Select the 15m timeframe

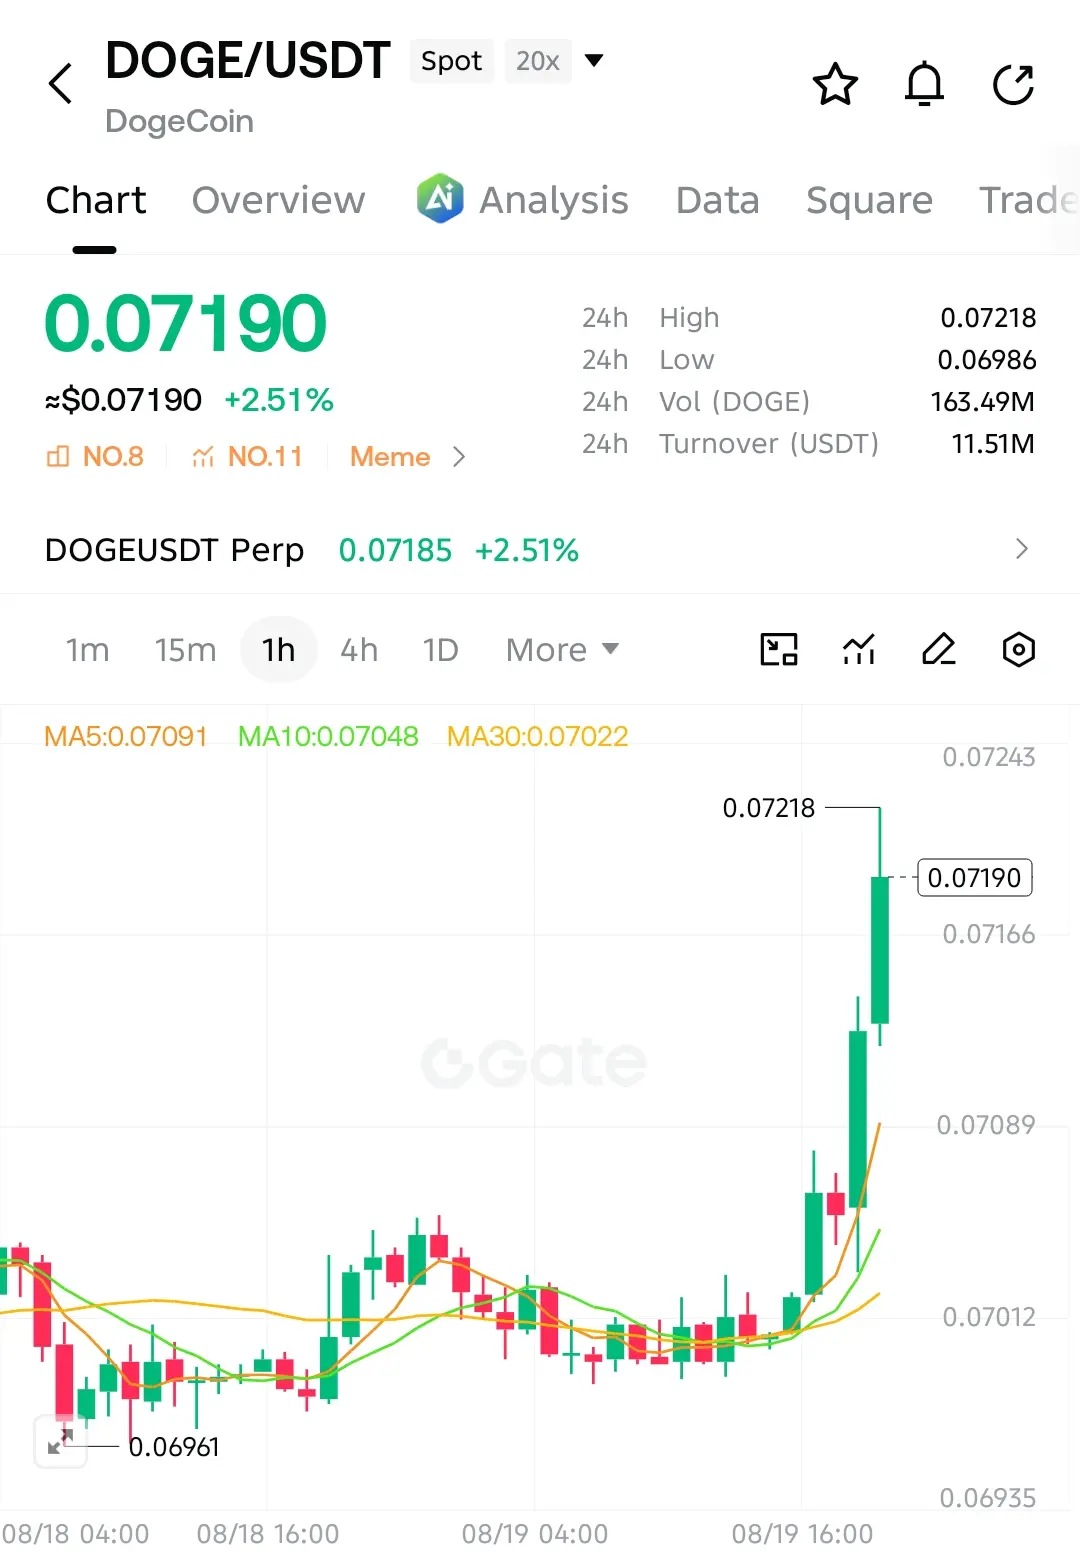tap(185, 650)
